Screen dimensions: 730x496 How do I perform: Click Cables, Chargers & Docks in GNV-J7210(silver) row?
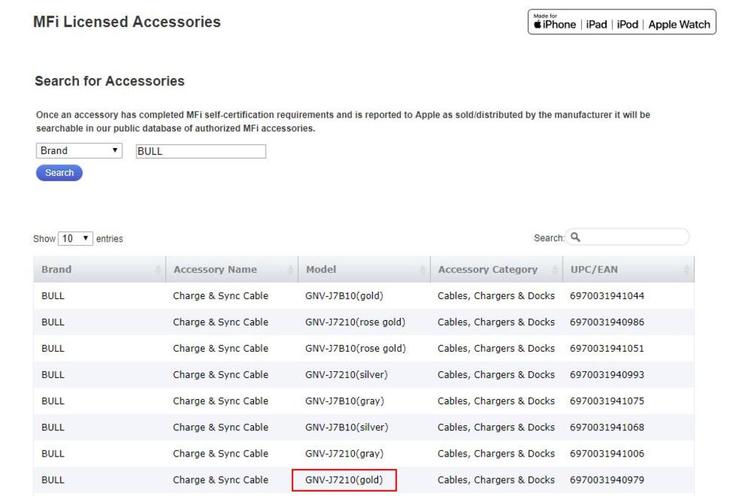(496, 374)
